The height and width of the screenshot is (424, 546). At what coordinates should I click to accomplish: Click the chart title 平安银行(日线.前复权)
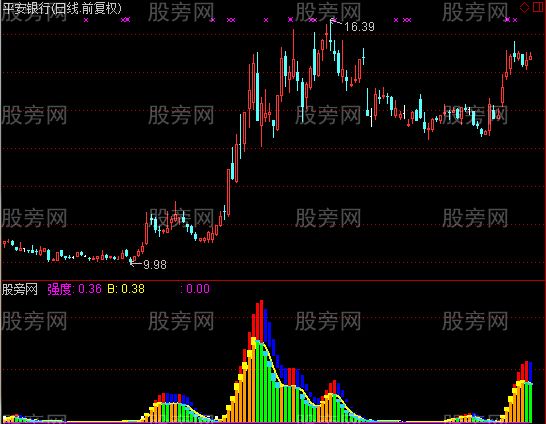pos(62,8)
